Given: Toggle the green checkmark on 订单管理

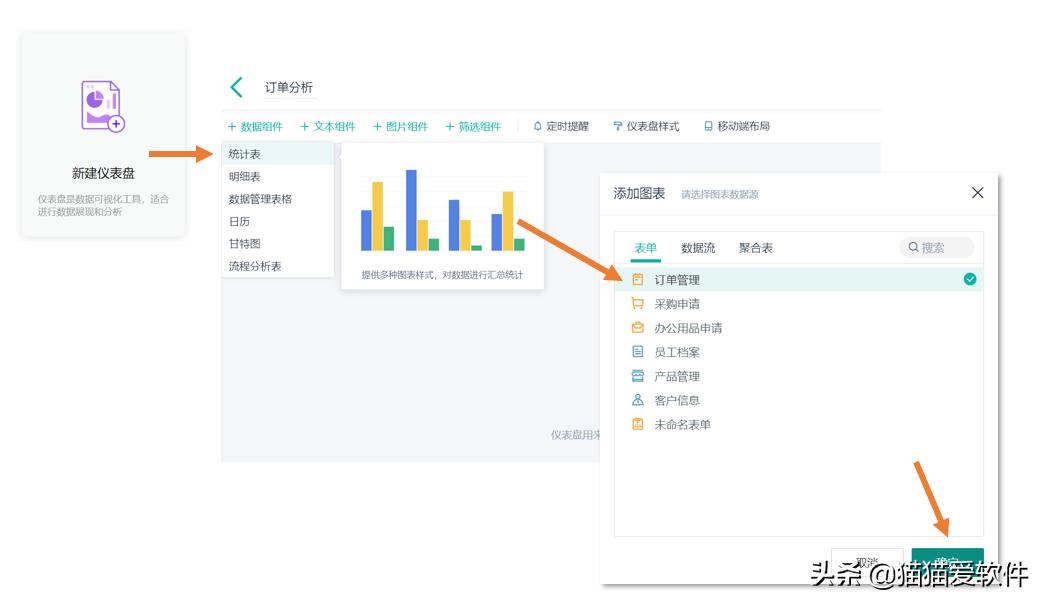Looking at the screenshot, I should click(968, 280).
